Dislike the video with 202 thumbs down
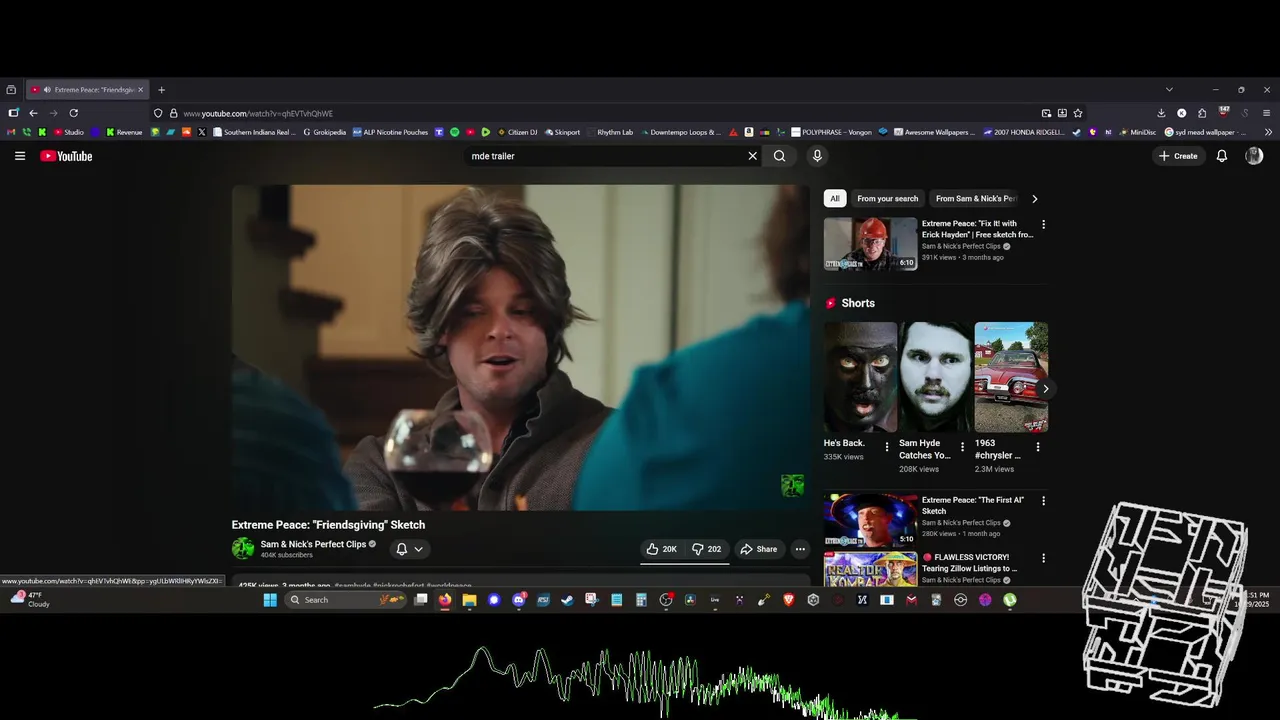The image size is (1280, 720). [x=707, y=549]
